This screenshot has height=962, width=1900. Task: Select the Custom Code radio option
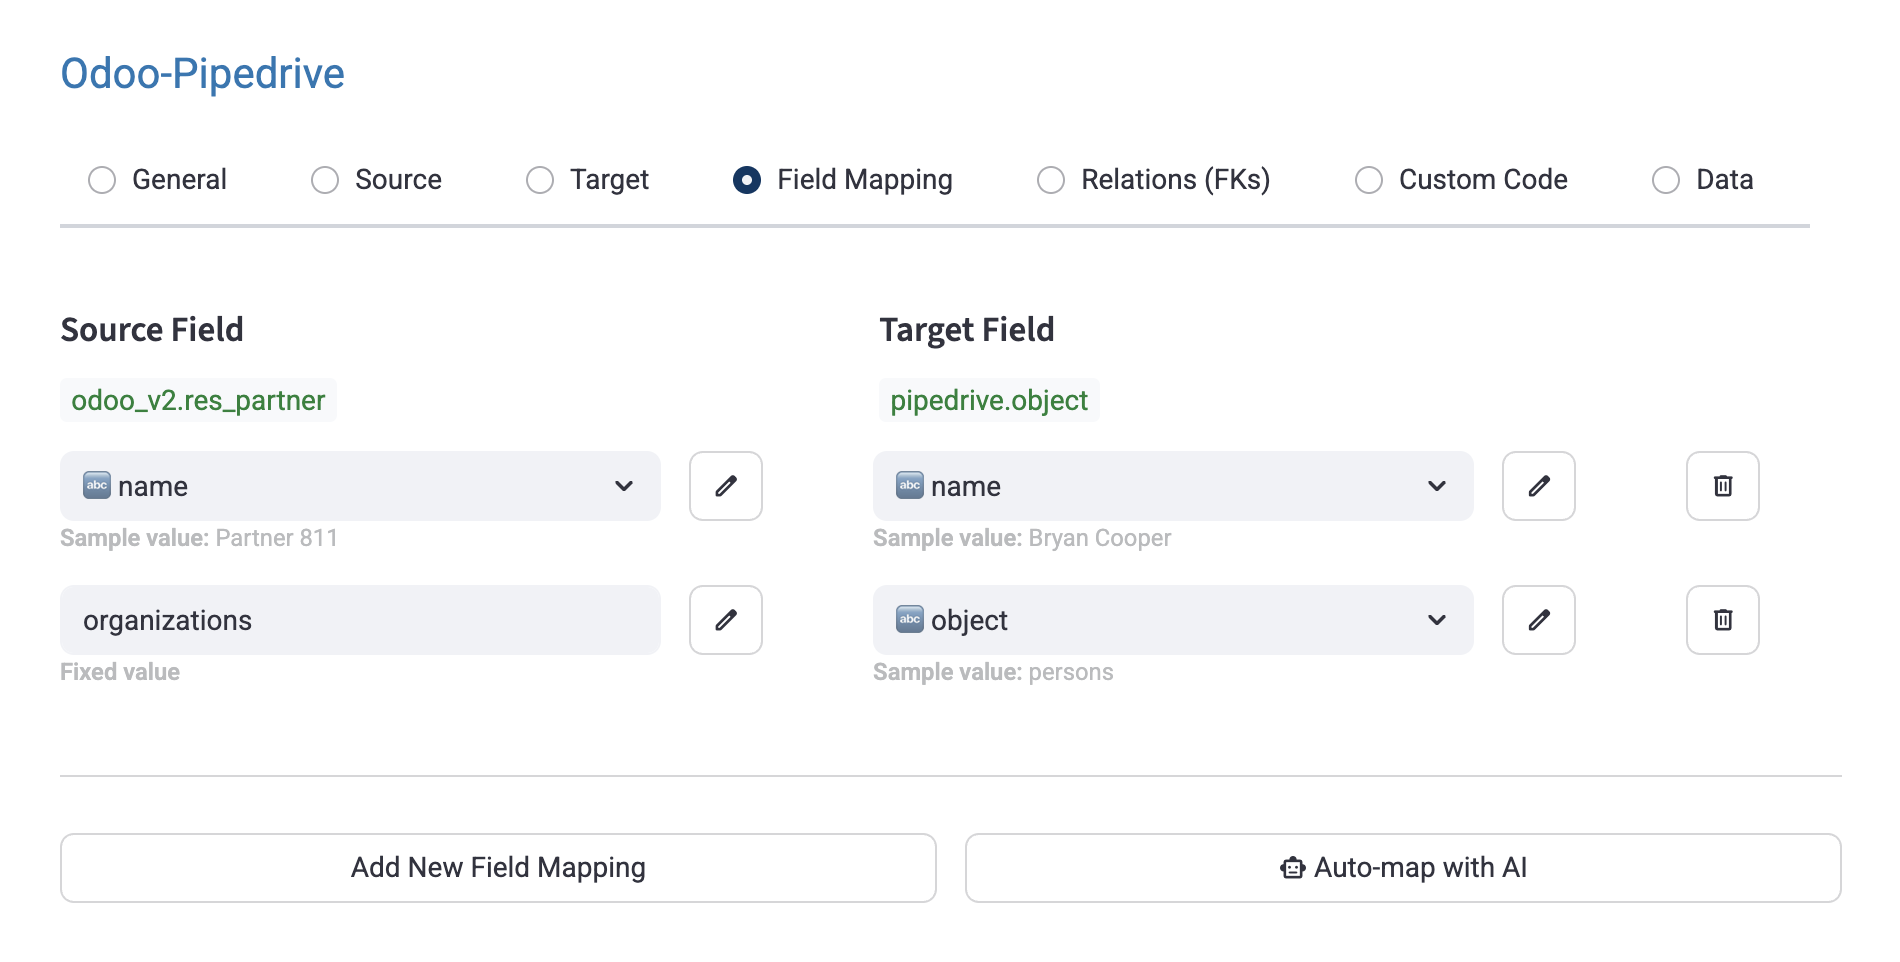point(1369,180)
